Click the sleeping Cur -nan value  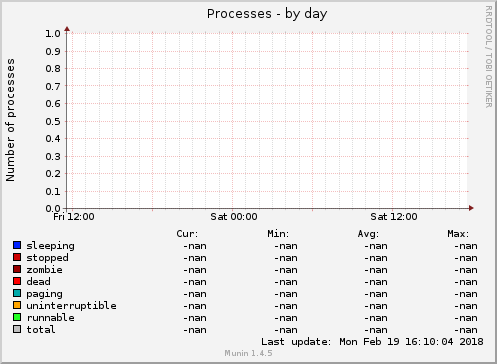click(195, 246)
